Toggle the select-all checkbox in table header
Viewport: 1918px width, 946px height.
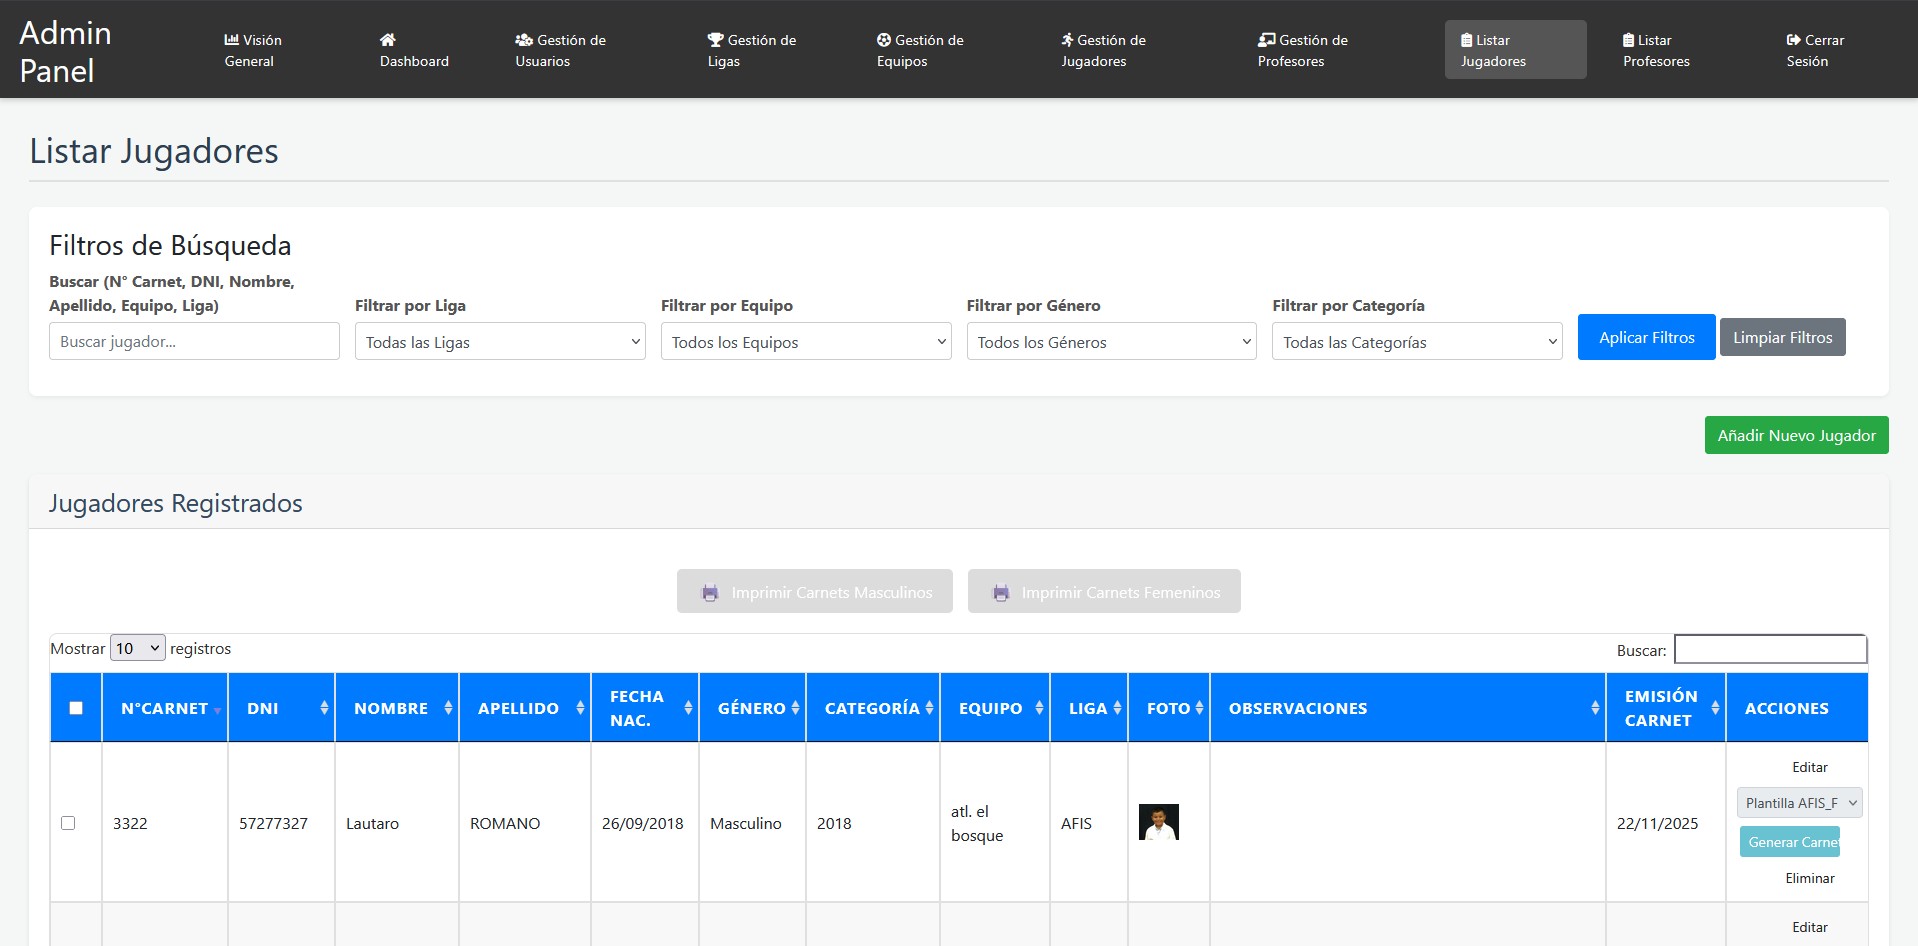pos(76,708)
